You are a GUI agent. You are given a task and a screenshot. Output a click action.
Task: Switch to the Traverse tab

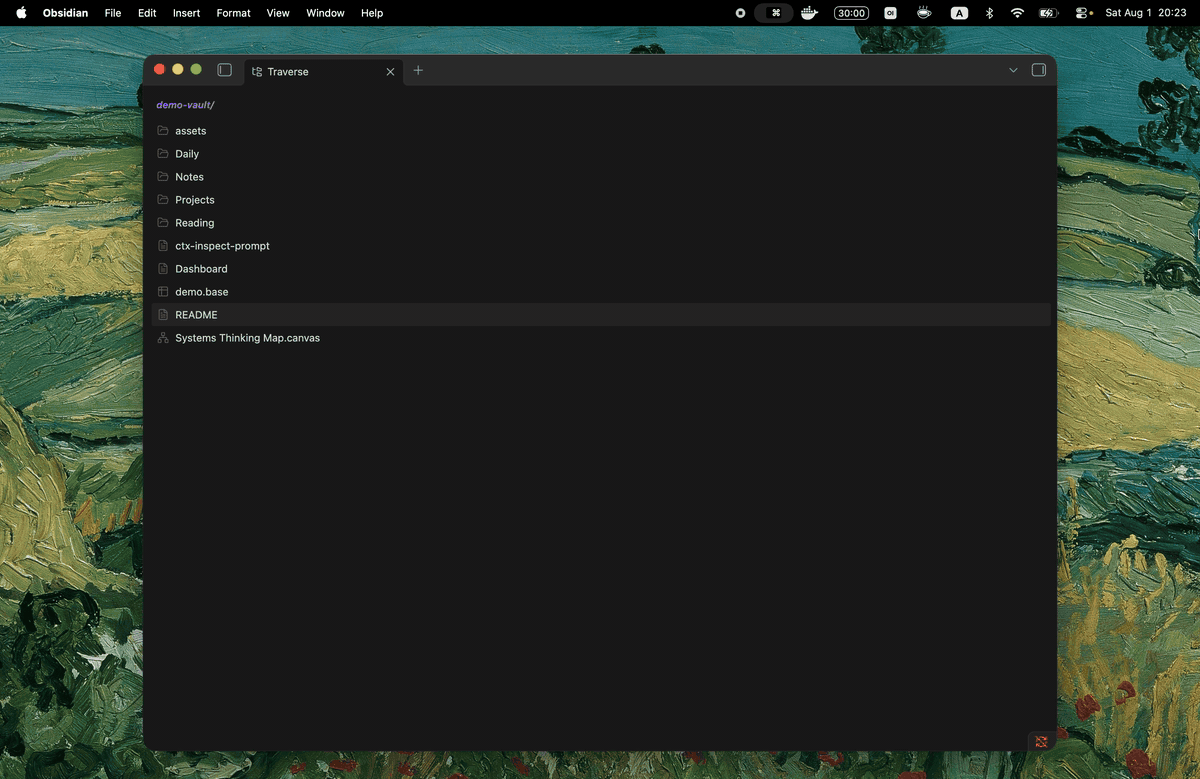[324, 72]
